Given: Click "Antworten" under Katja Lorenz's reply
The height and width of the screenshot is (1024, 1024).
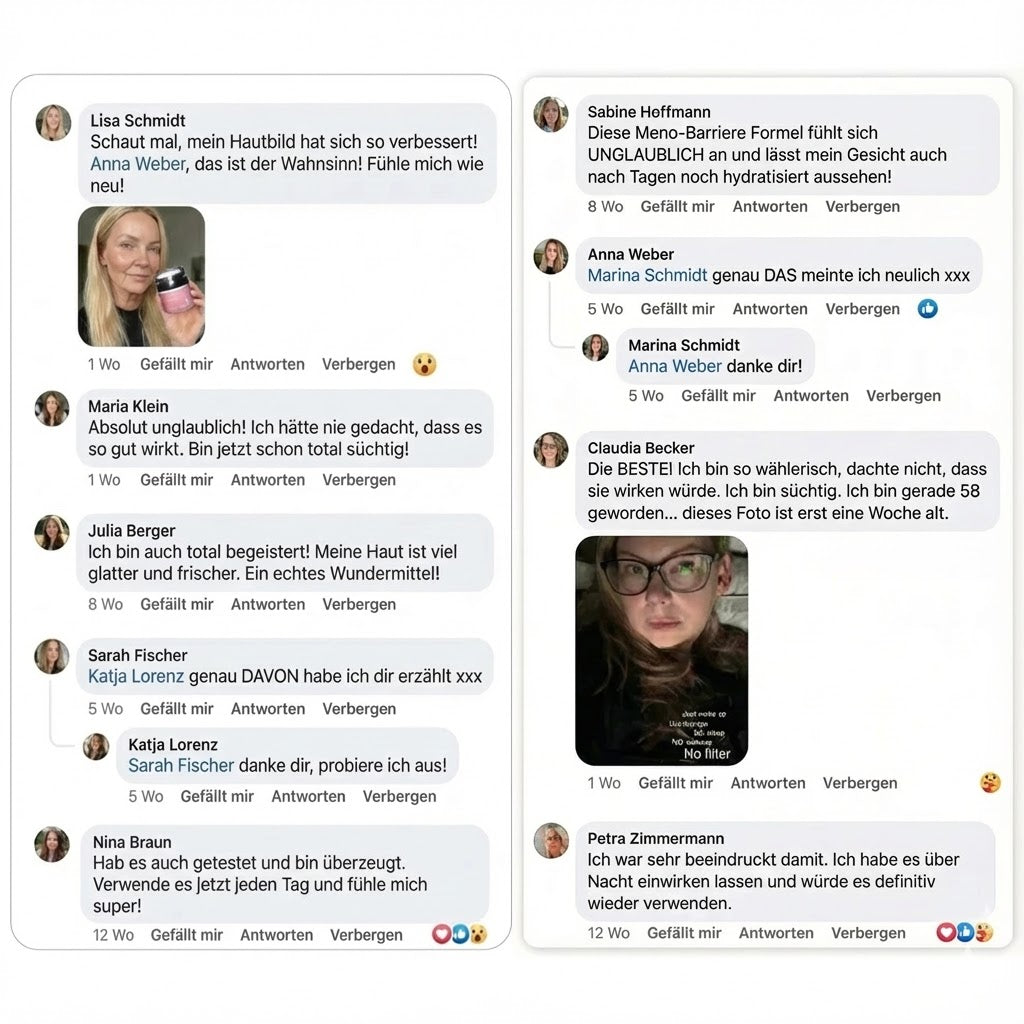Looking at the screenshot, I should tap(309, 796).
